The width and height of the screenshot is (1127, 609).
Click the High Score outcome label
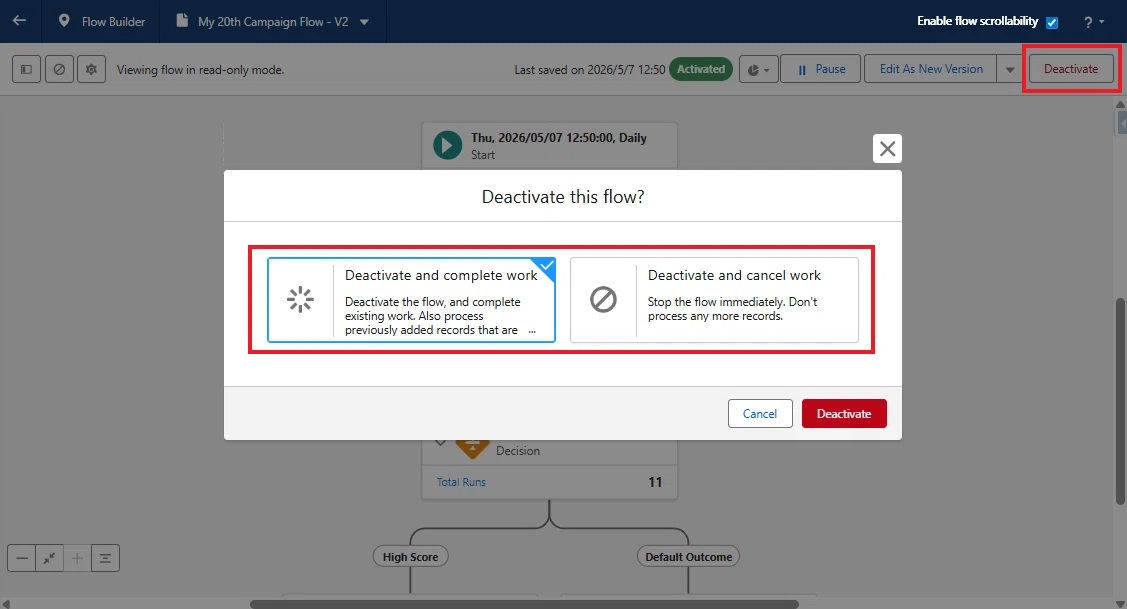(410, 557)
